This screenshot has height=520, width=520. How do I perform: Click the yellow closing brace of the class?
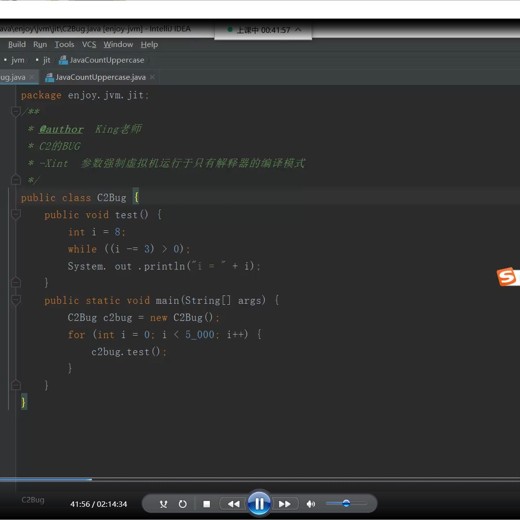[24, 402]
